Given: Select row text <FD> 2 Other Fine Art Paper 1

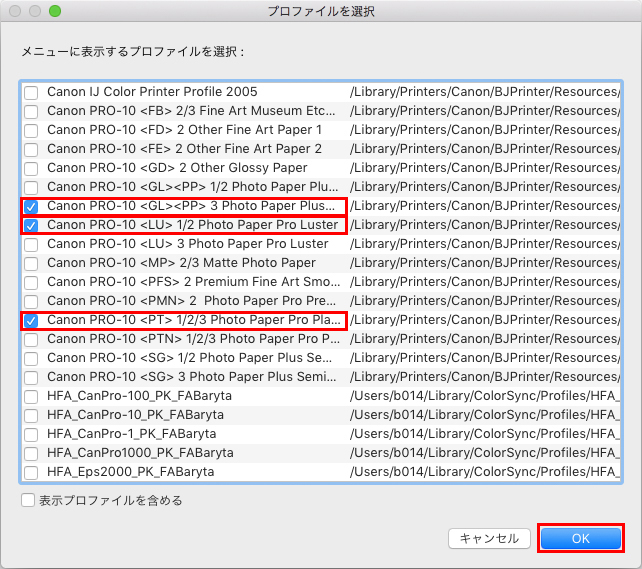Looking at the screenshot, I should (x=185, y=130).
